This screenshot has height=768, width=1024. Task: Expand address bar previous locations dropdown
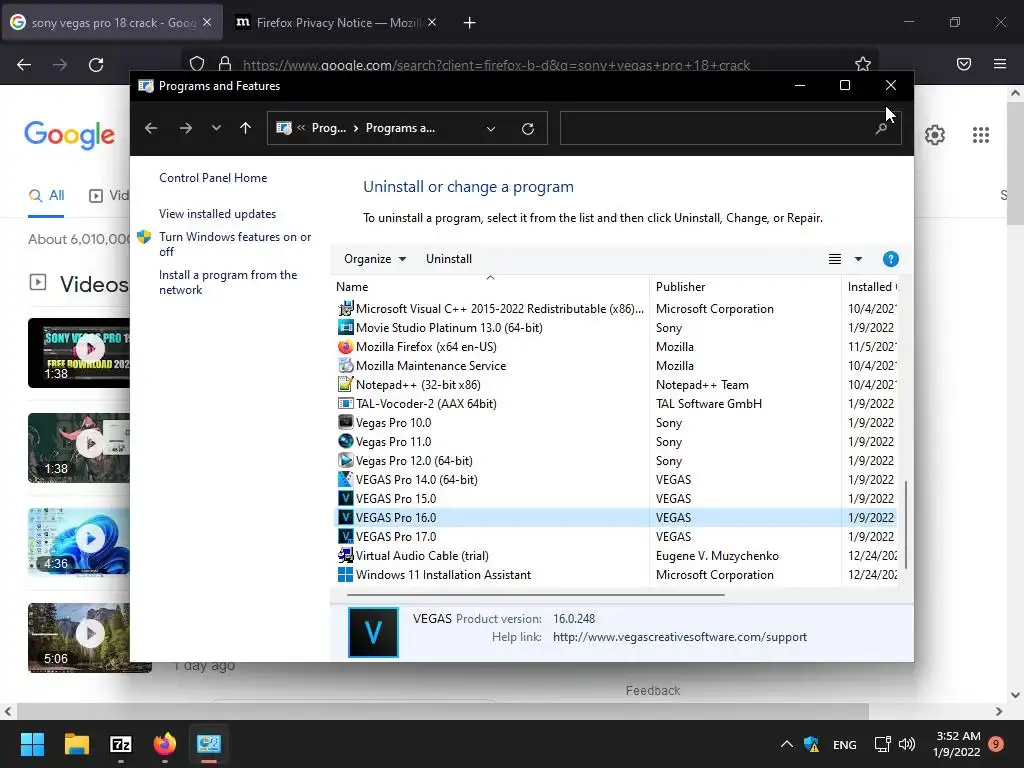point(491,129)
